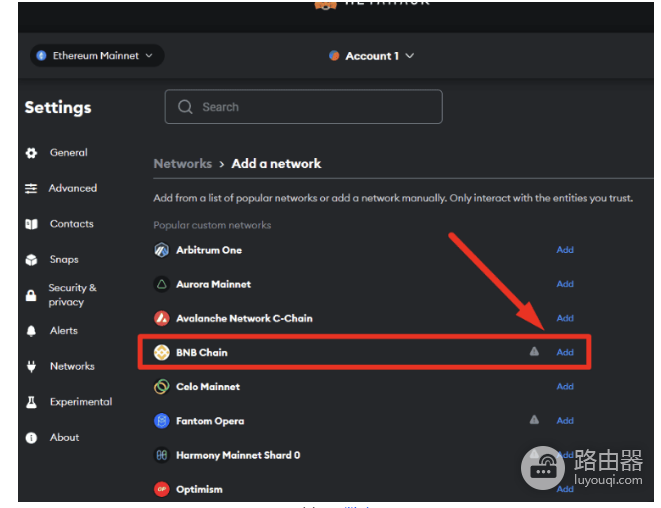Click the Alerts bell icon

pyautogui.click(x=31, y=331)
